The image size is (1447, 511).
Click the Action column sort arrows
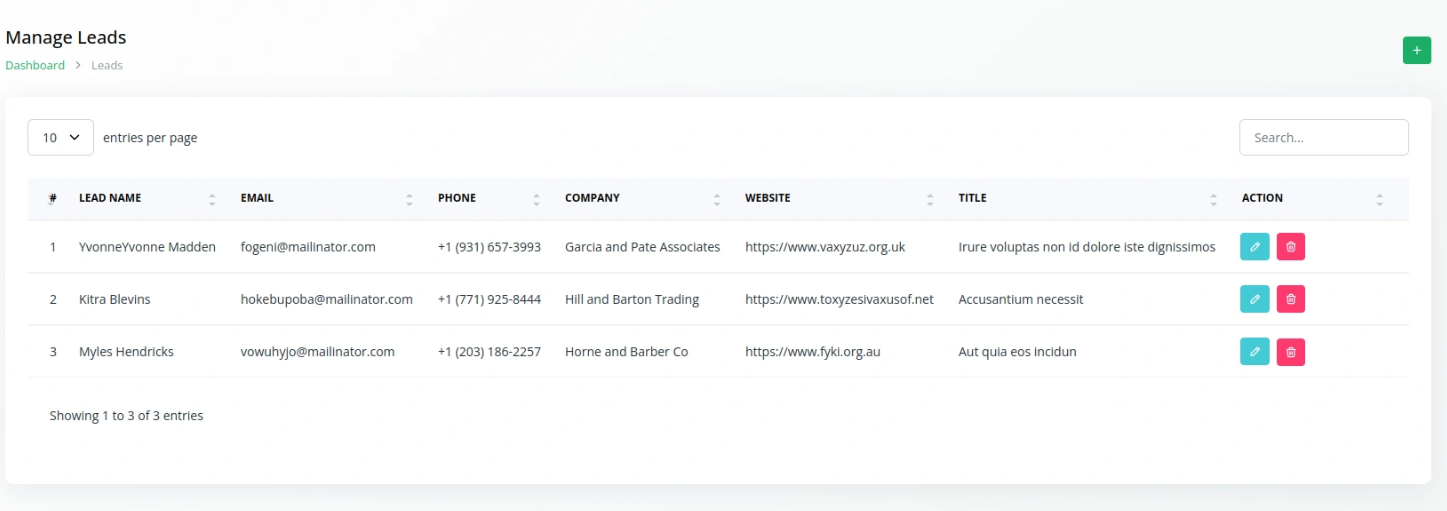pyautogui.click(x=1379, y=199)
